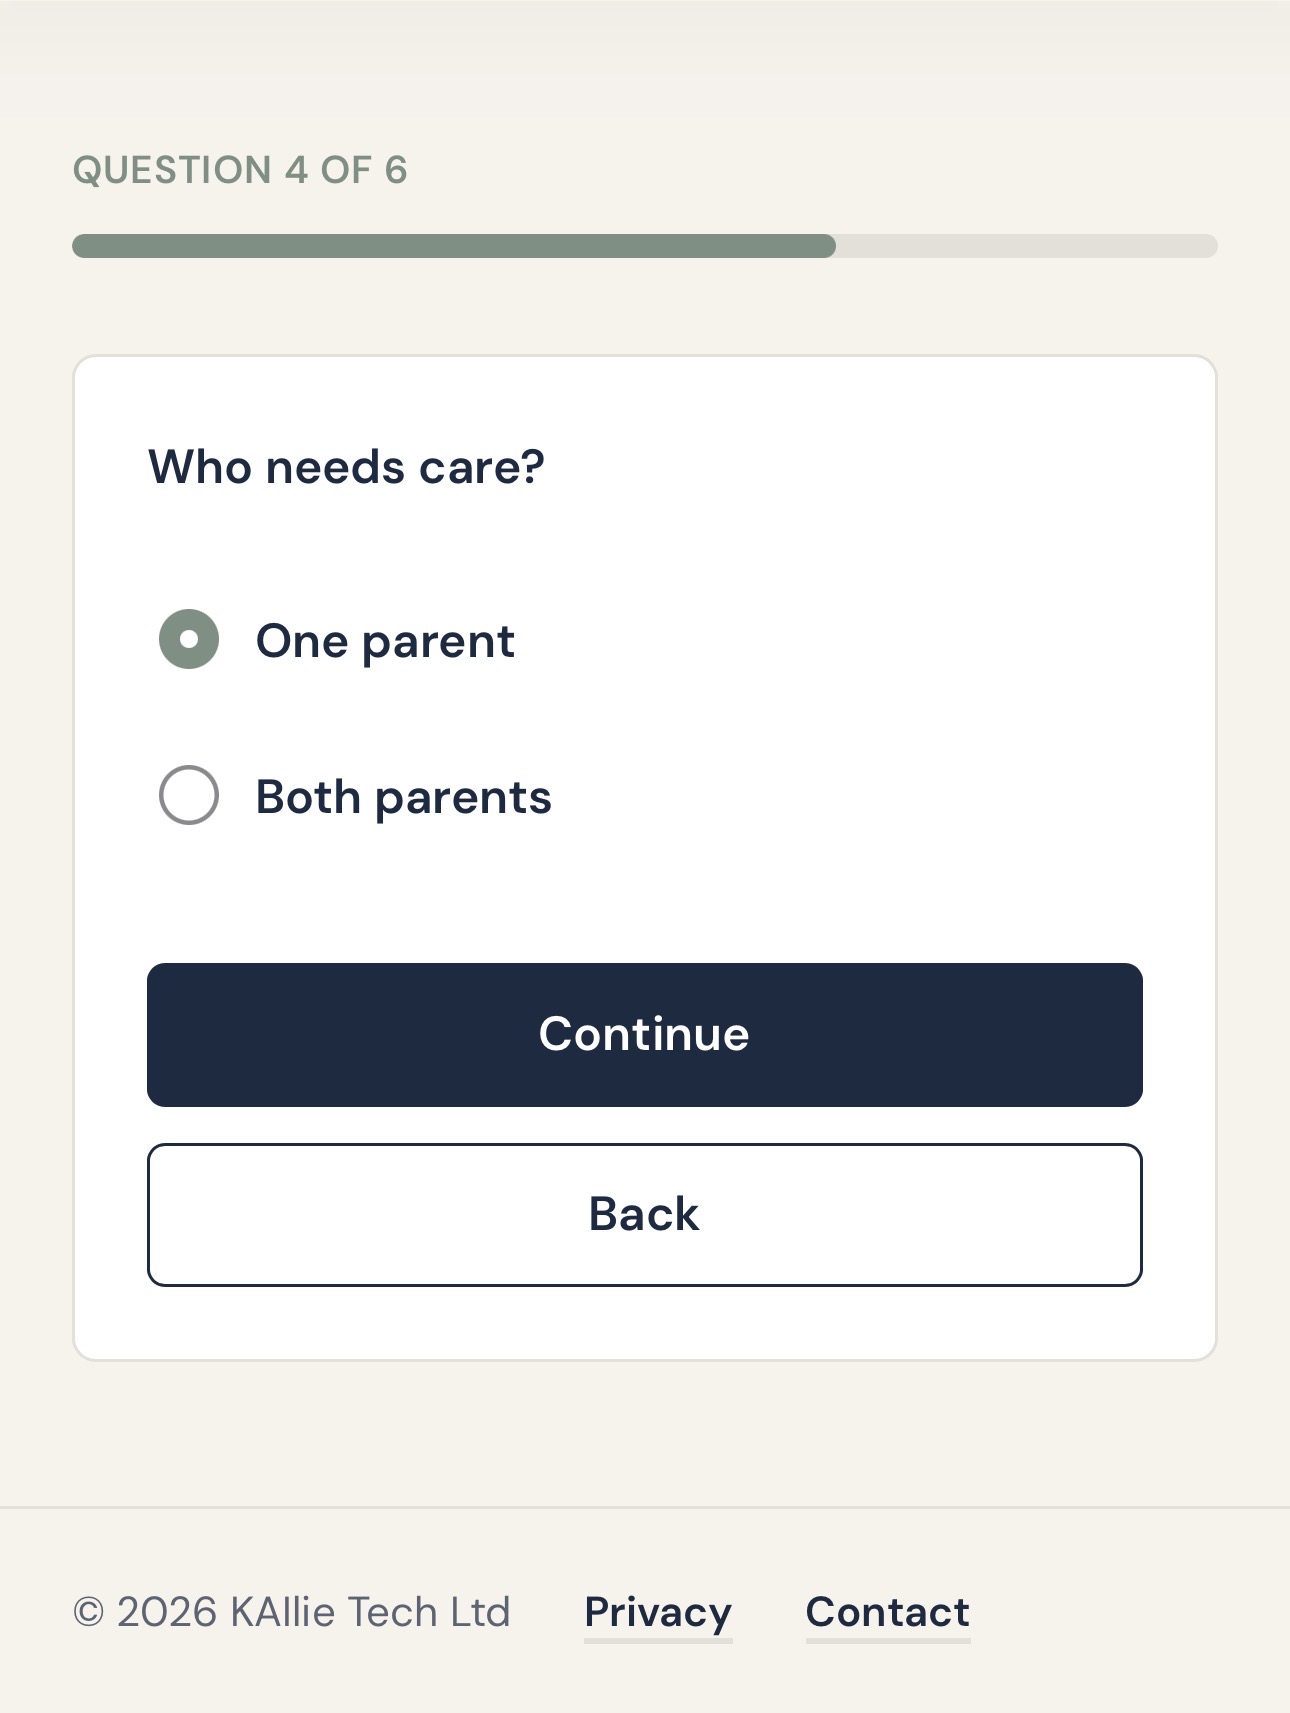
Task: Select the One parent radio button
Action: tap(189, 639)
